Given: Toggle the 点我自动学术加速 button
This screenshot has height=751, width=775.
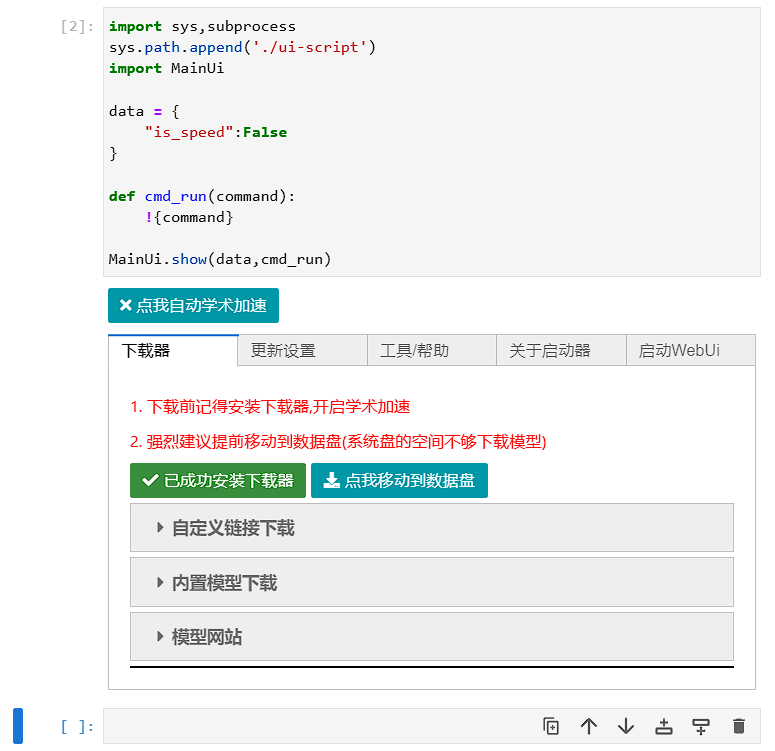Looking at the screenshot, I should 193,306.
